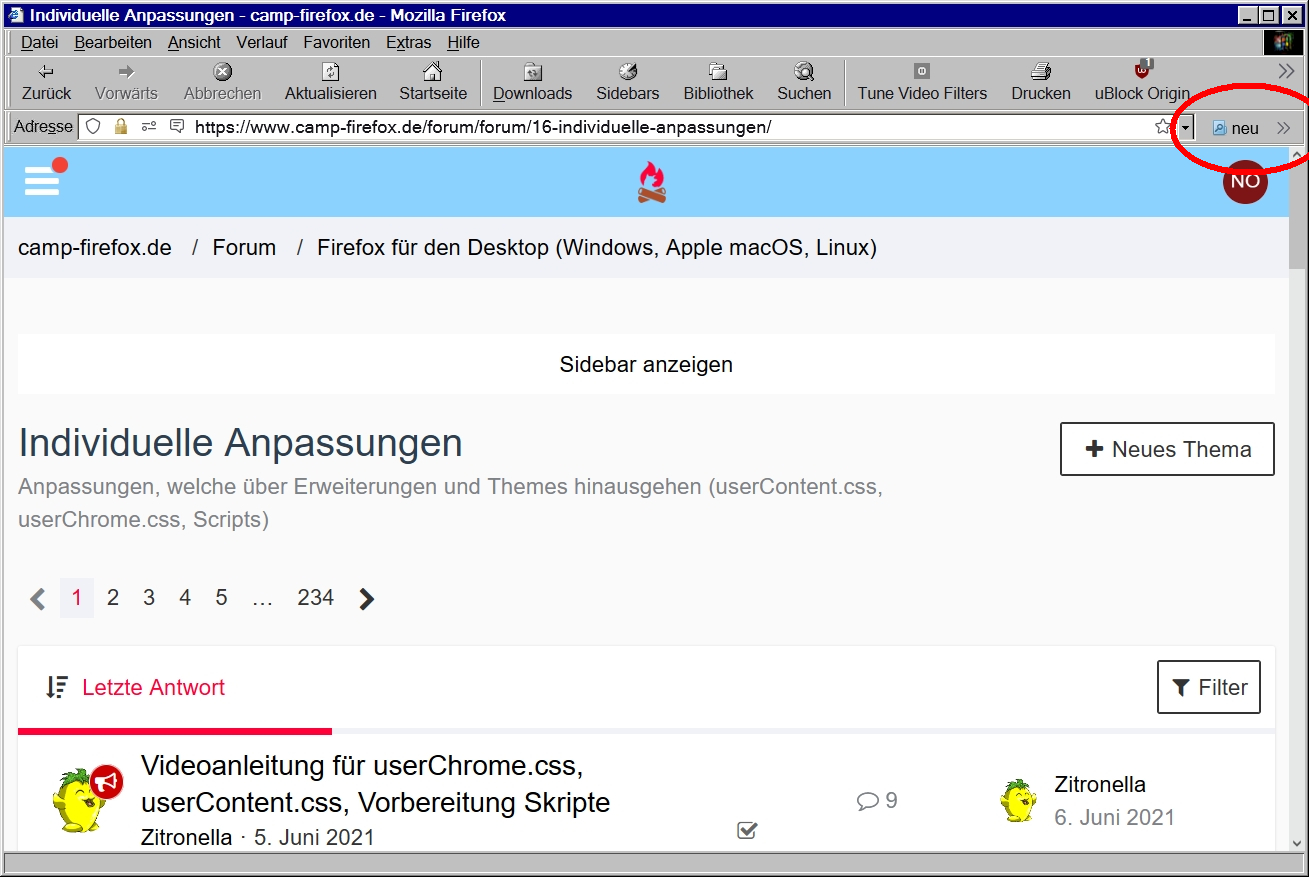The height and width of the screenshot is (877, 1309).
Task: Open the 'neu' bookmark
Action: pos(1235,128)
